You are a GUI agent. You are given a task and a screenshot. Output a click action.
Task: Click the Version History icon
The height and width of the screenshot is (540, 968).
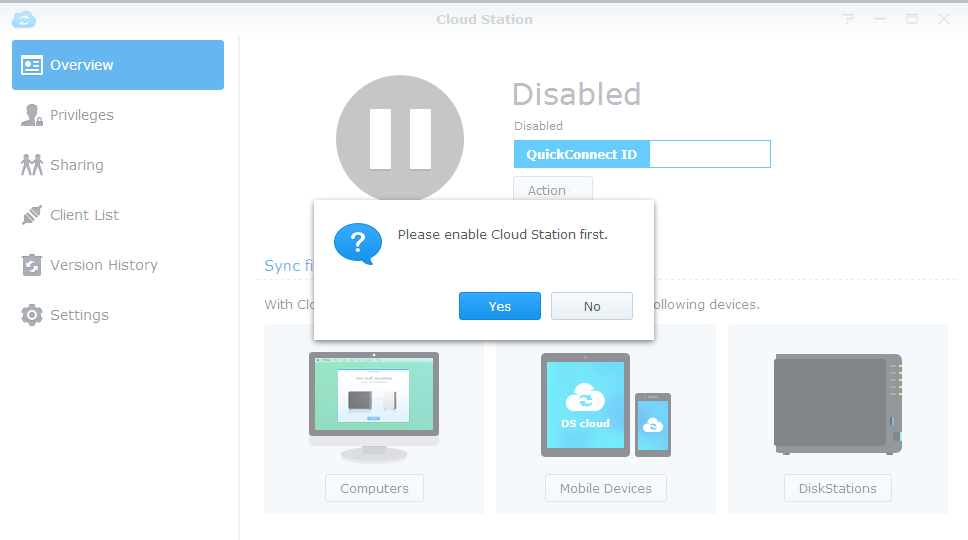(x=31, y=265)
